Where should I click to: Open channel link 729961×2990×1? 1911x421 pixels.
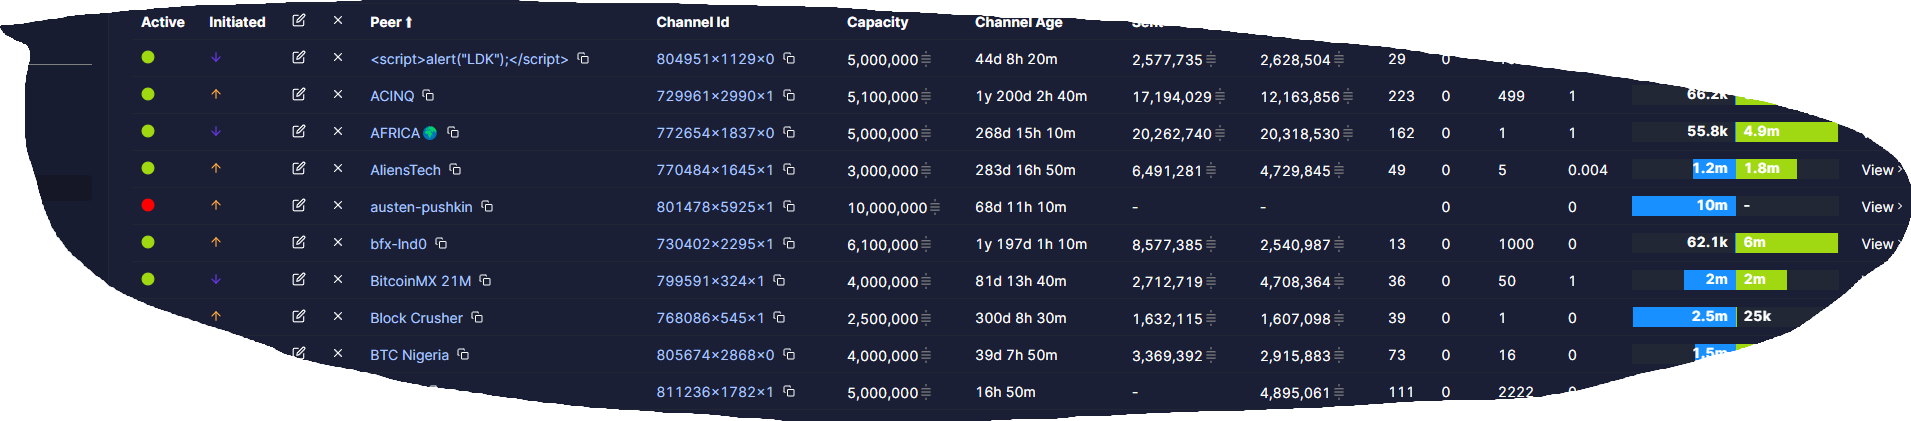[x=714, y=96]
